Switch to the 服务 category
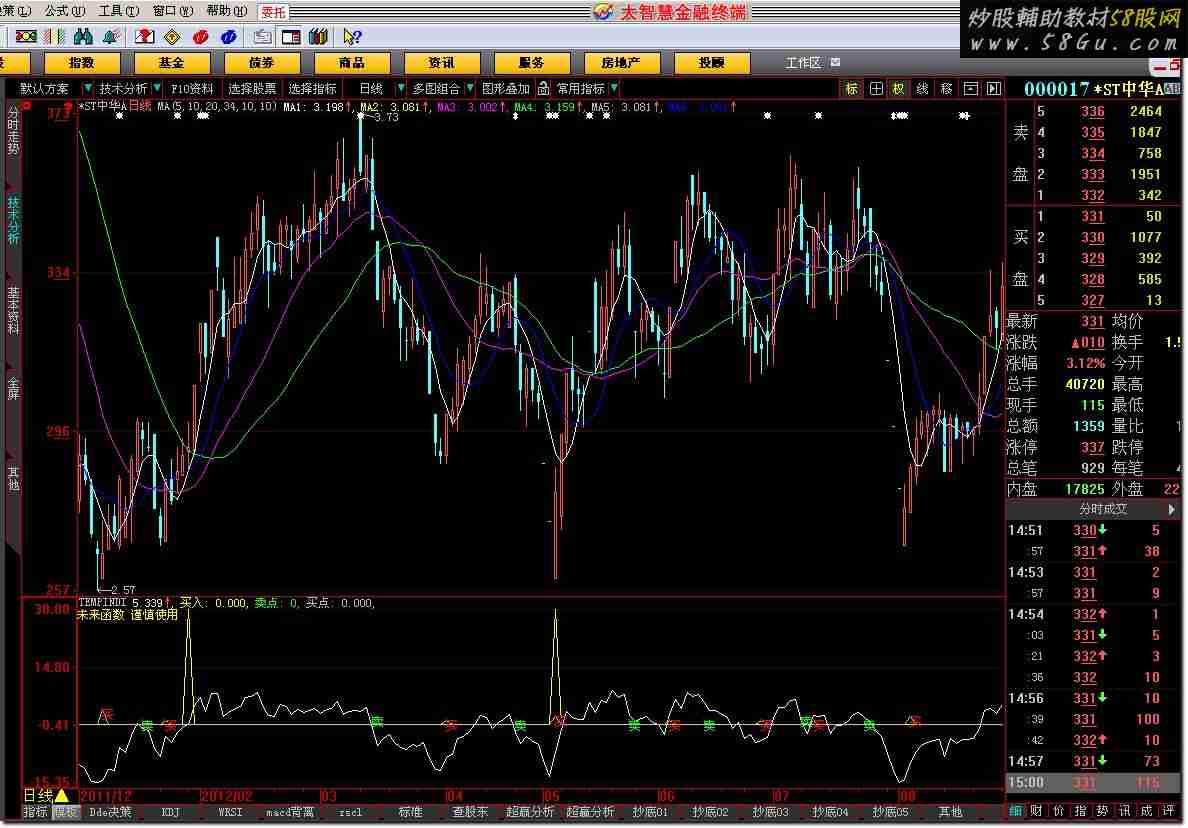The image size is (1188, 828). pos(531,62)
